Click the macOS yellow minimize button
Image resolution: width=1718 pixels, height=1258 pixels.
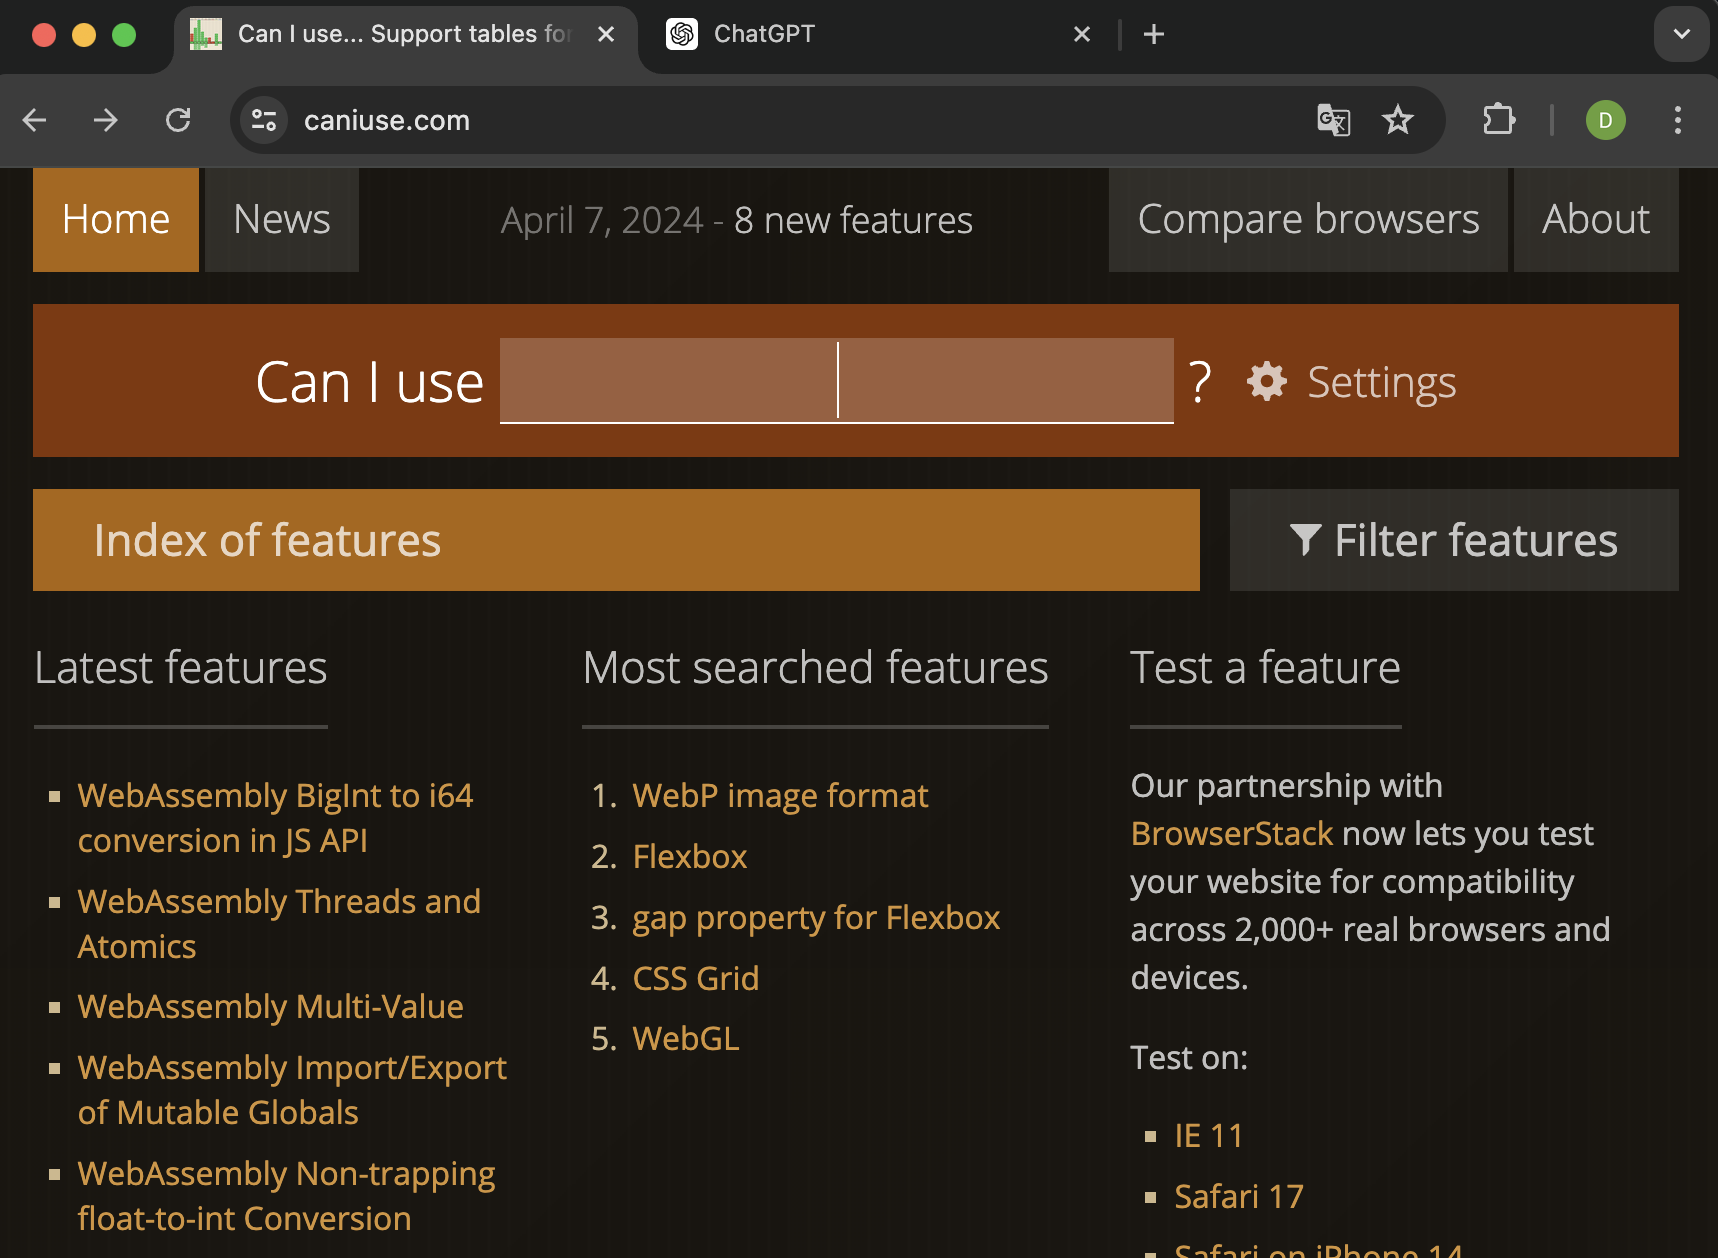pos(84,35)
